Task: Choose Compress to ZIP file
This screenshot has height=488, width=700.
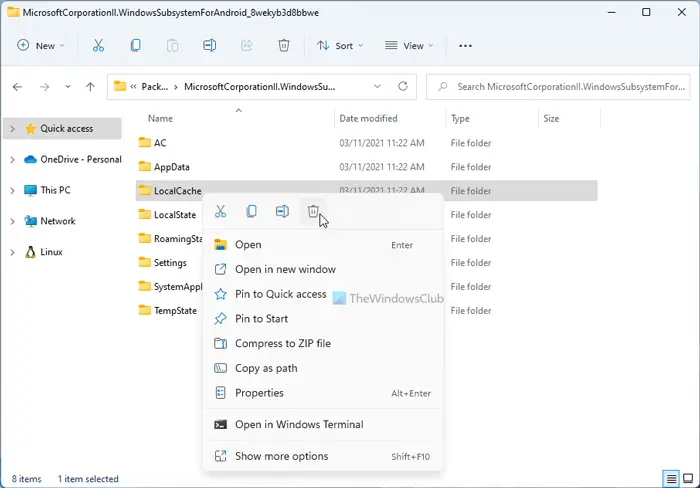Action: pos(322,343)
